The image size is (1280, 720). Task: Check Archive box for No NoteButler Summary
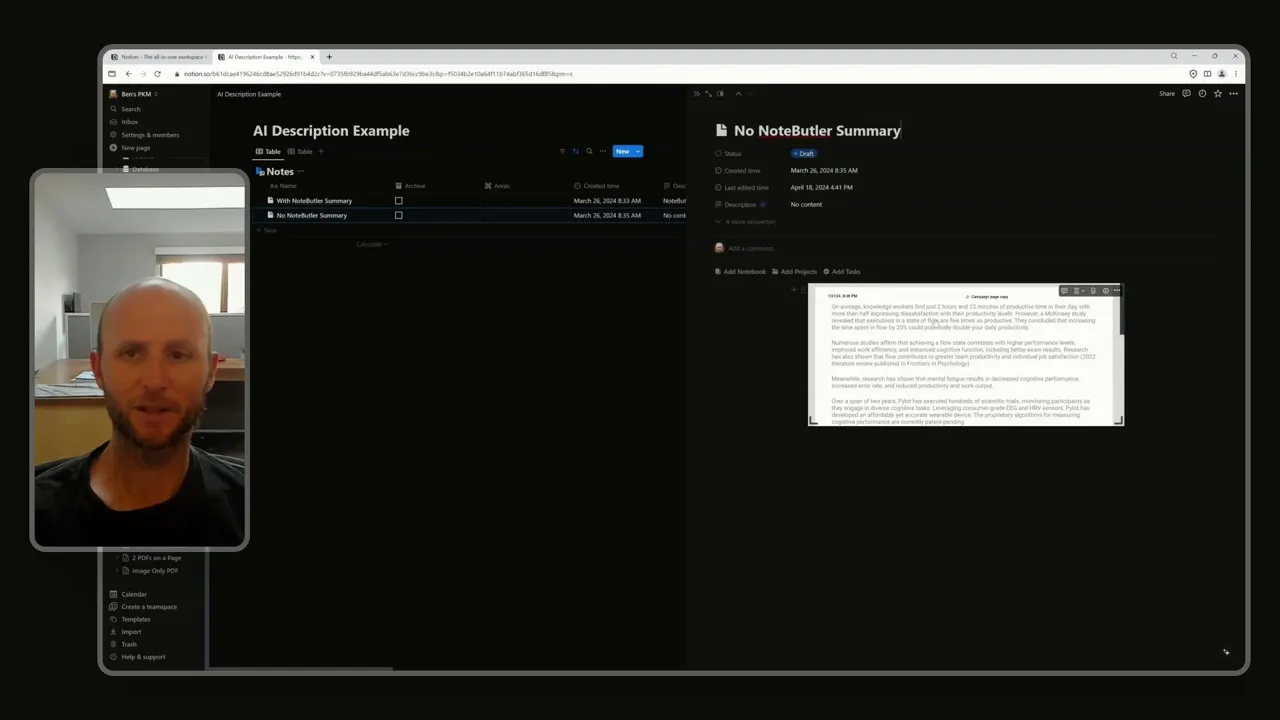click(398, 215)
